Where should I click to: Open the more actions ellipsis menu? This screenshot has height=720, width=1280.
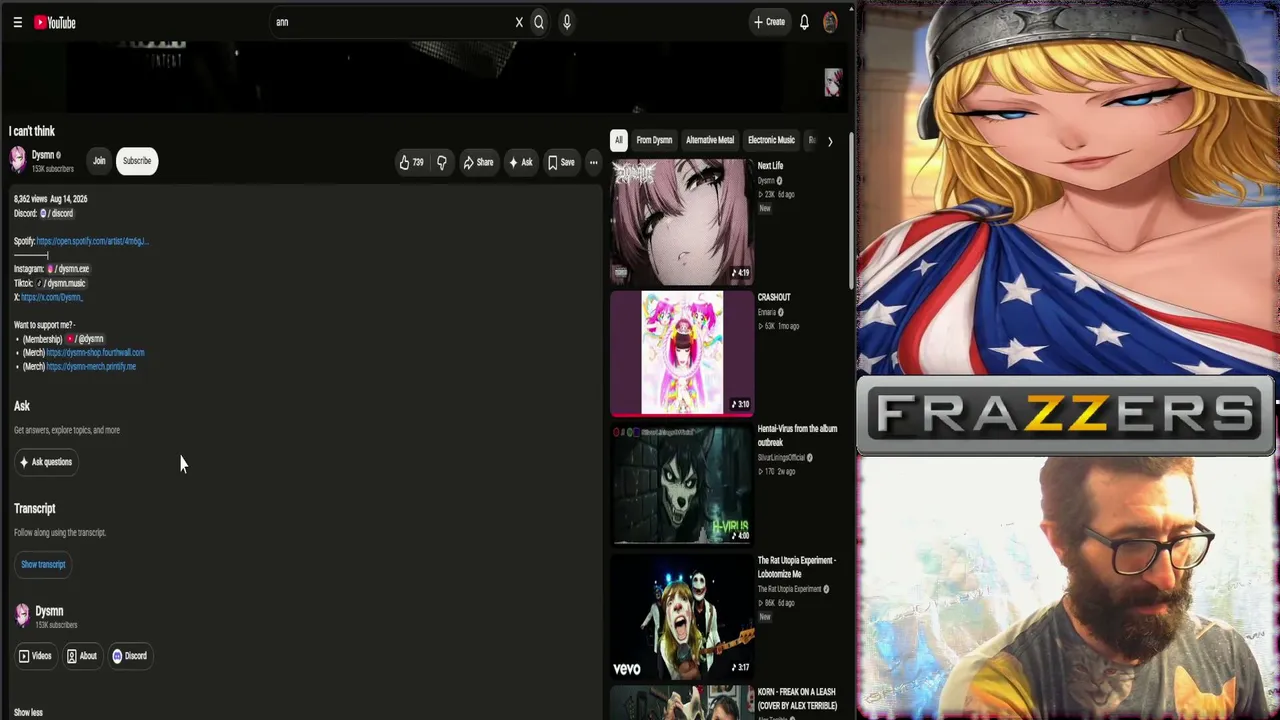coord(593,162)
